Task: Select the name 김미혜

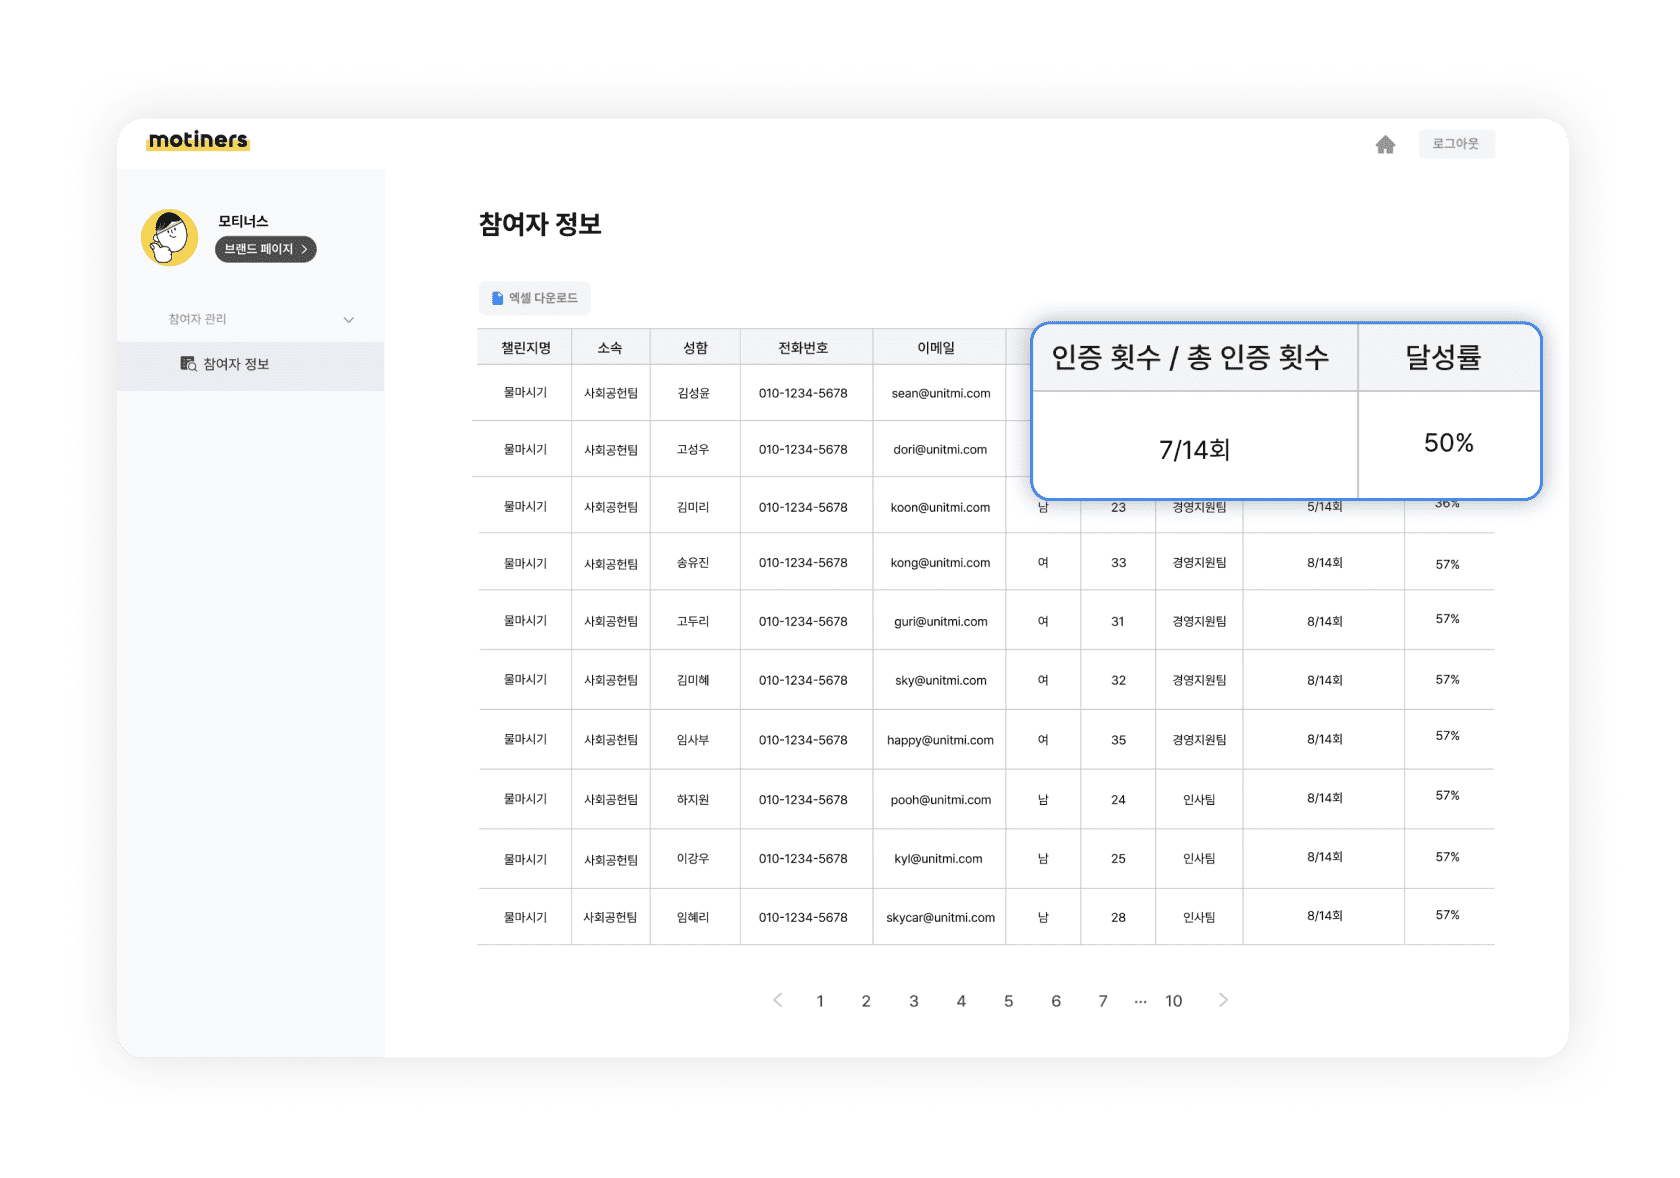Action: (x=693, y=680)
